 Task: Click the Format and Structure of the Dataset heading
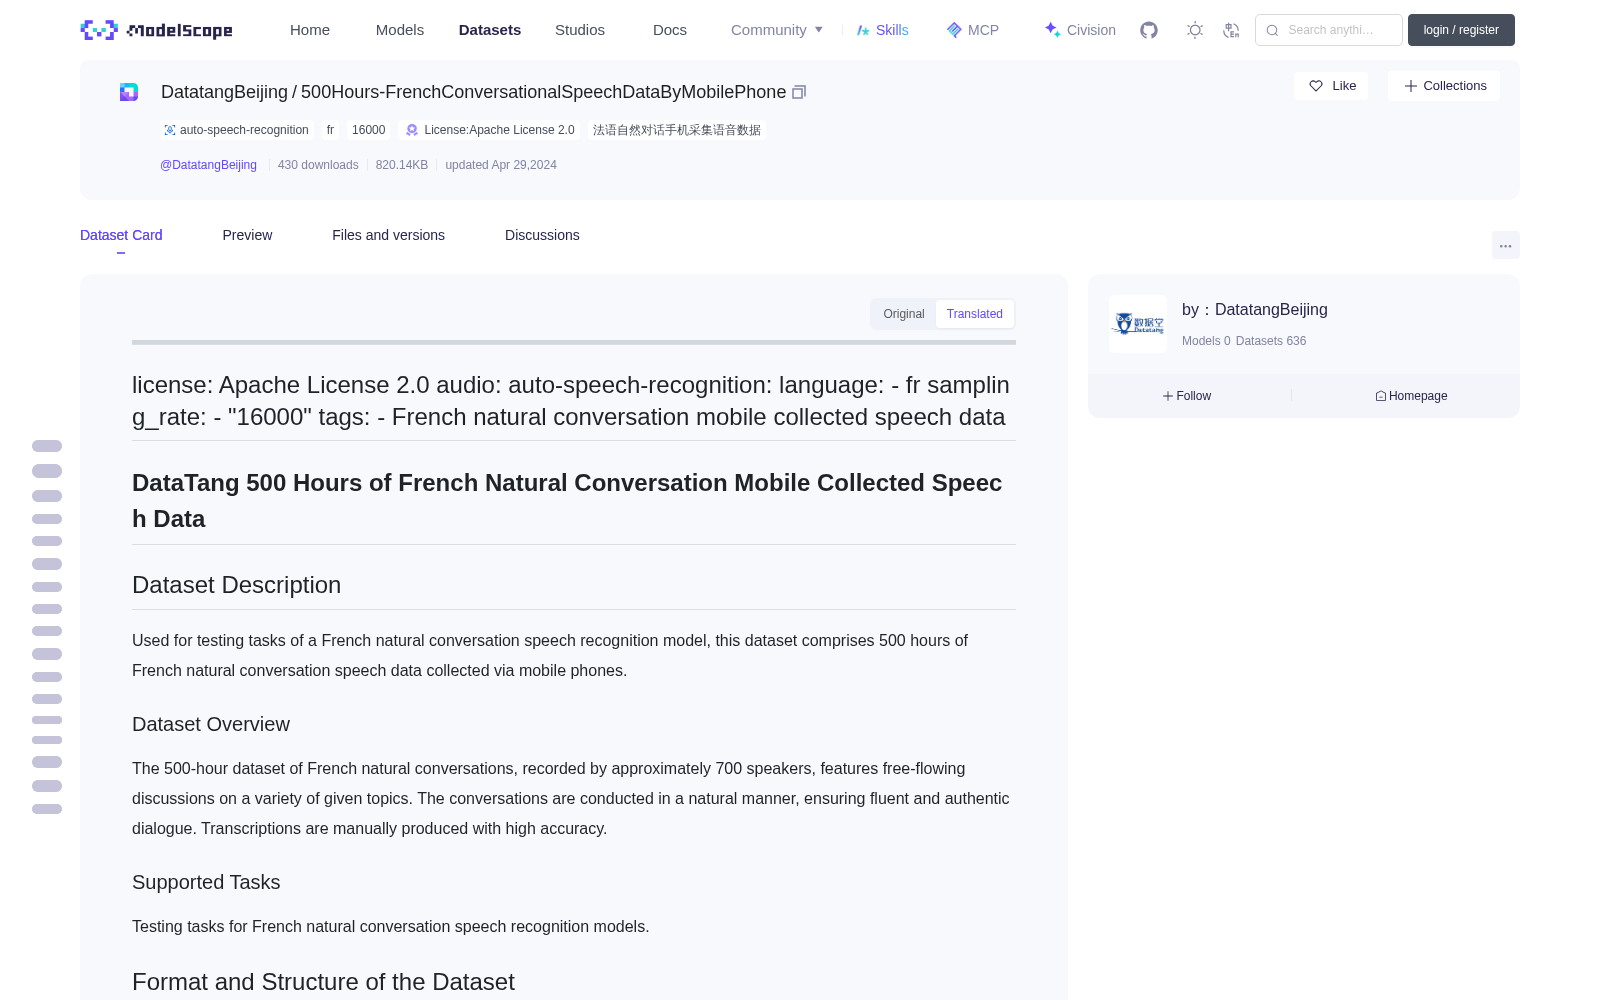[x=323, y=982]
